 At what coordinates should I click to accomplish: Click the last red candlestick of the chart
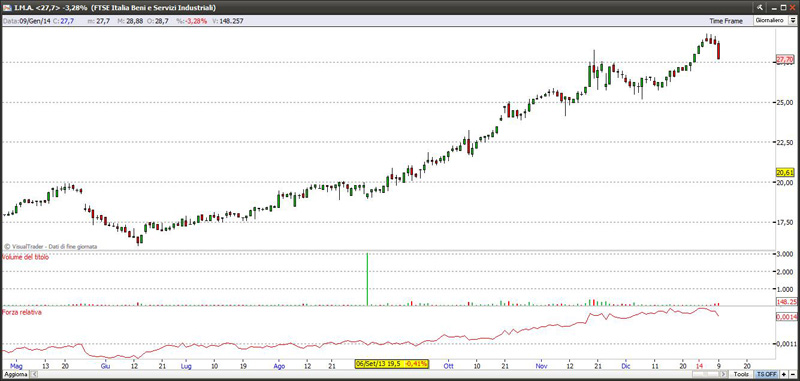tap(718, 50)
